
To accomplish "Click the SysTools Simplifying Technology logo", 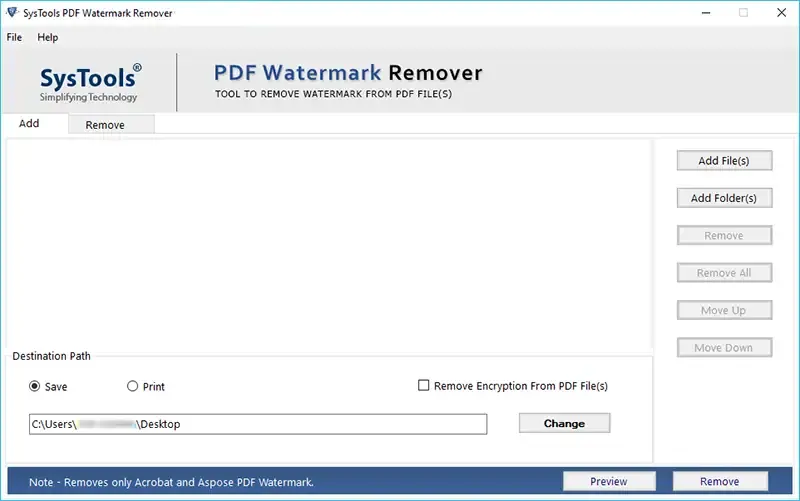I will tap(90, 83).
